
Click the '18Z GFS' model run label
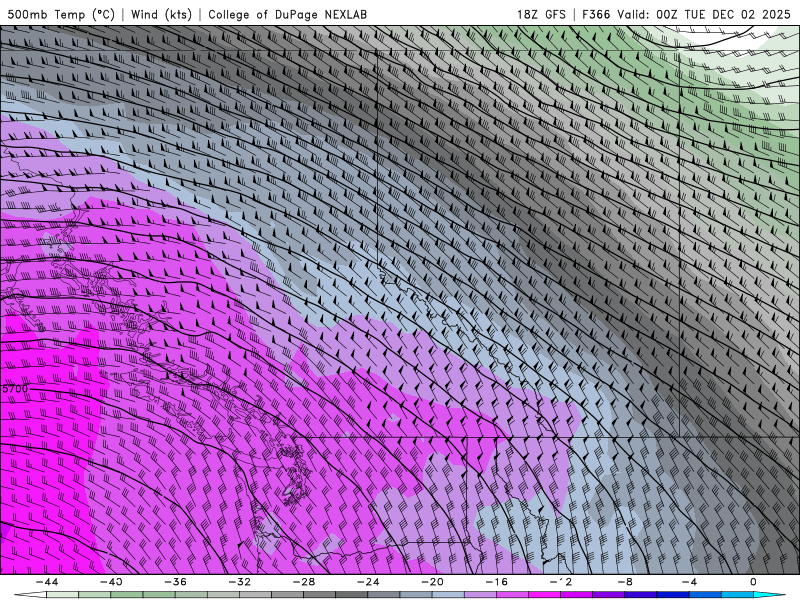coord(541,14)
